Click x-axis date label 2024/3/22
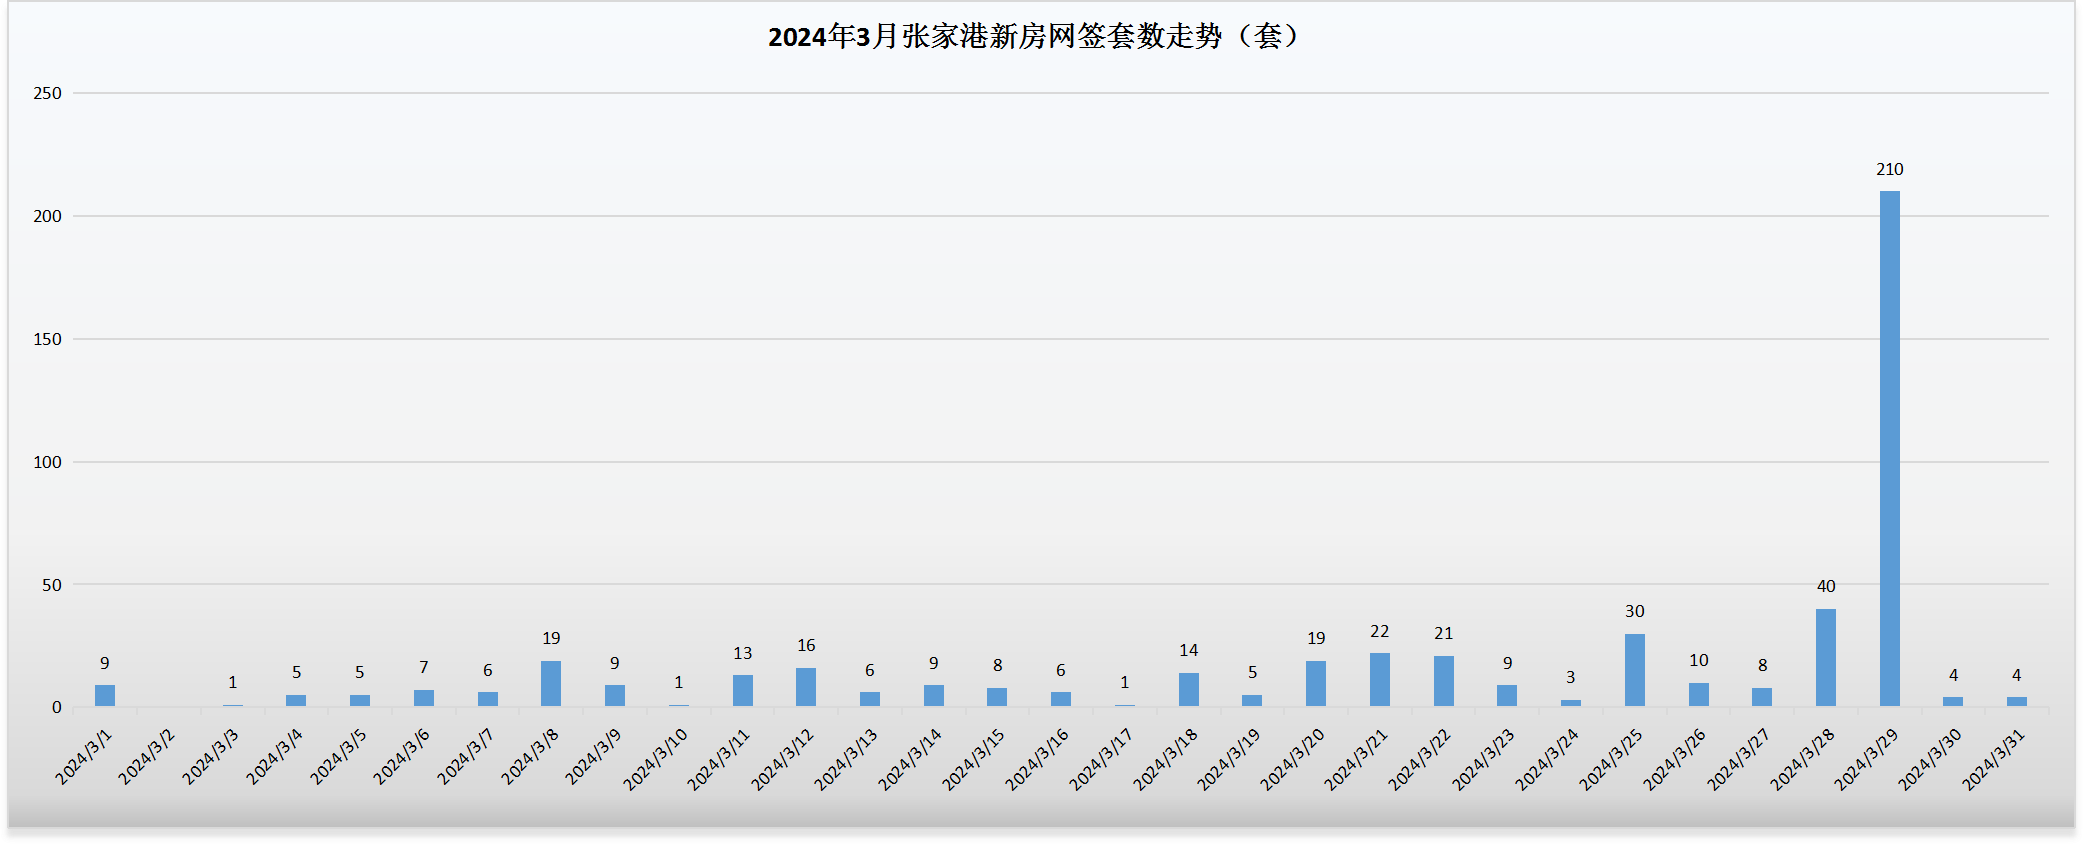Screen dimensions: 2083x844 [1421, 759]
